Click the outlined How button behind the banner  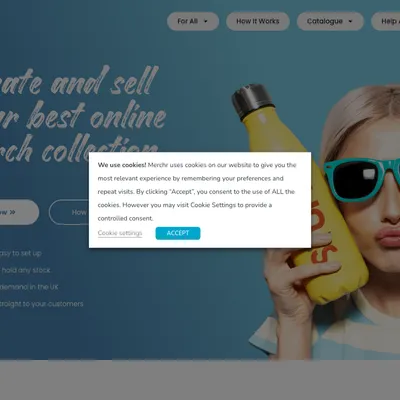69,212
